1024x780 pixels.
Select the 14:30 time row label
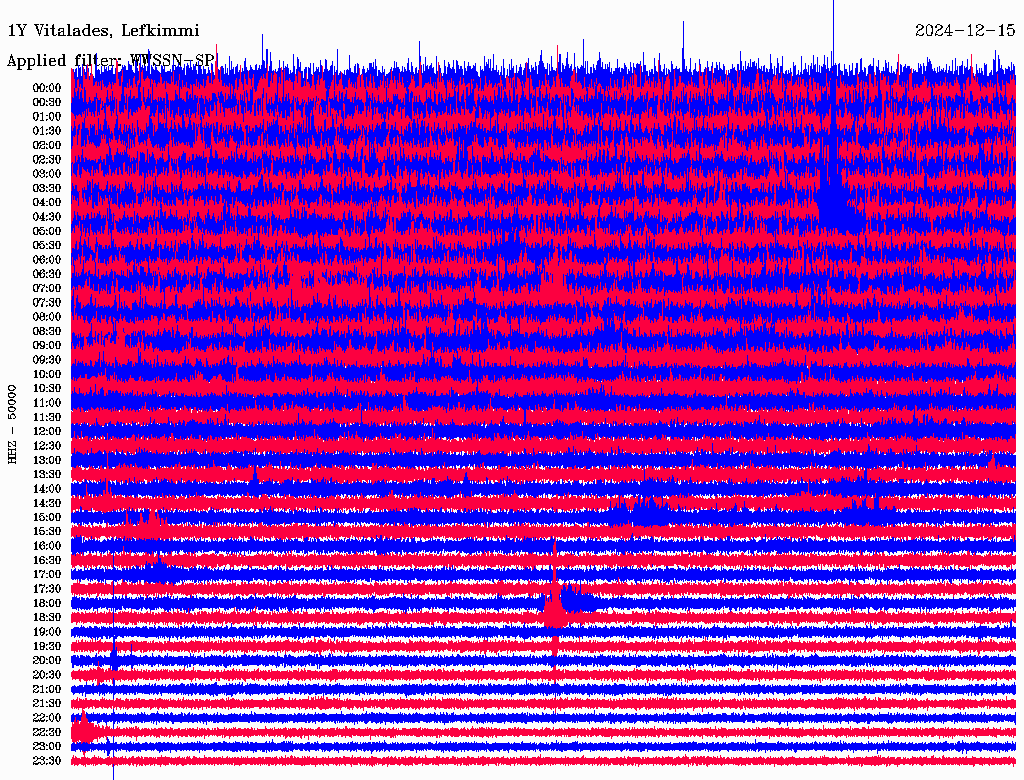click(47, 504)
